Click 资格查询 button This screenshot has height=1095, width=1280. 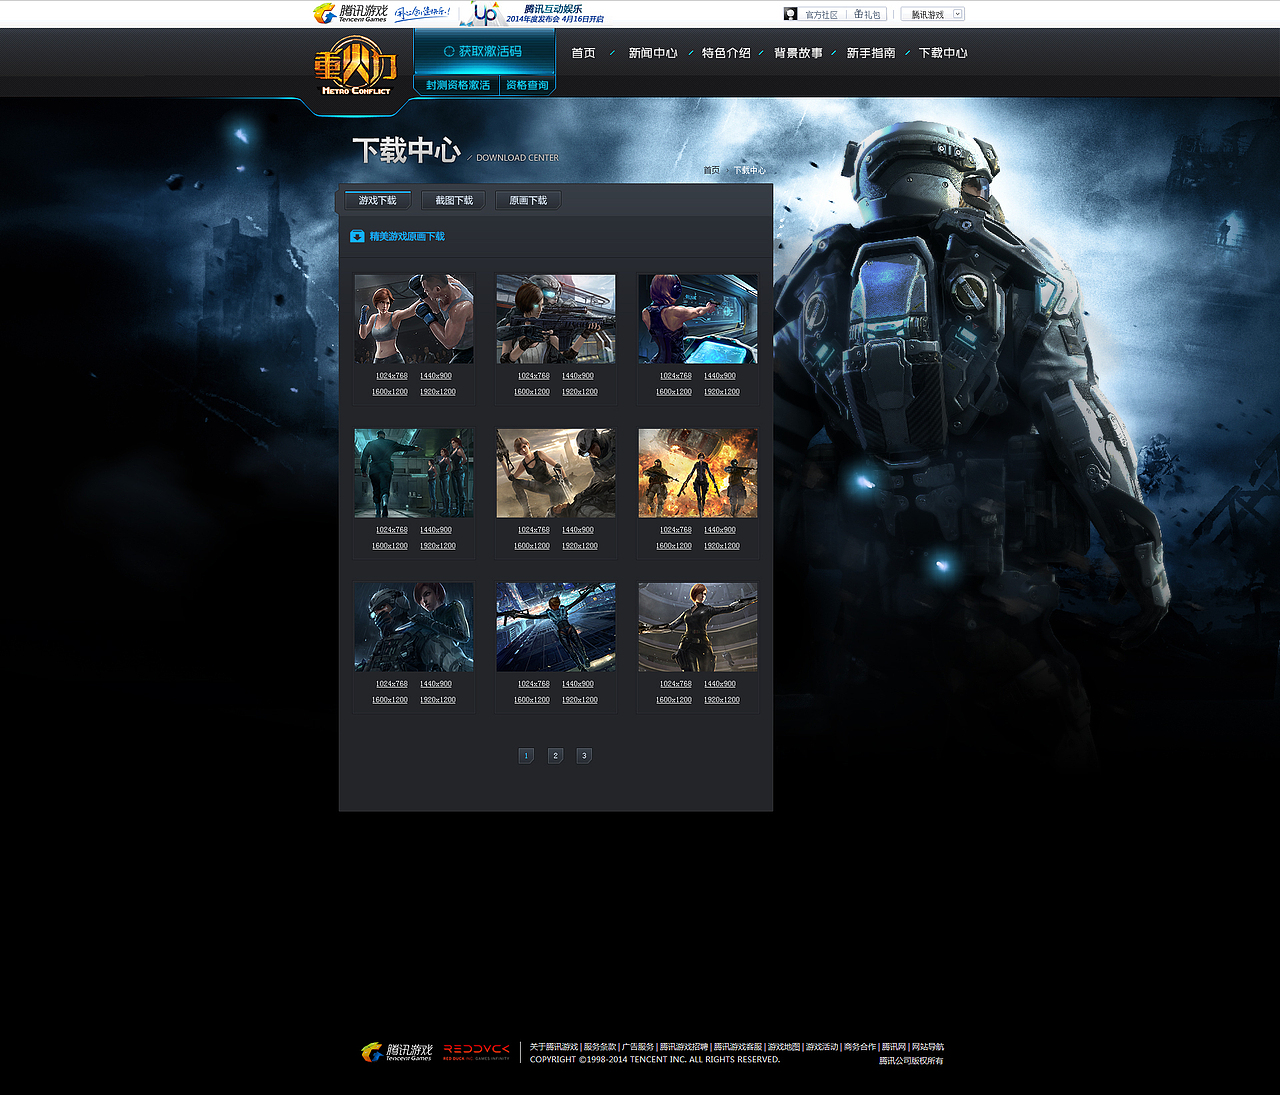tap(527, 85)
